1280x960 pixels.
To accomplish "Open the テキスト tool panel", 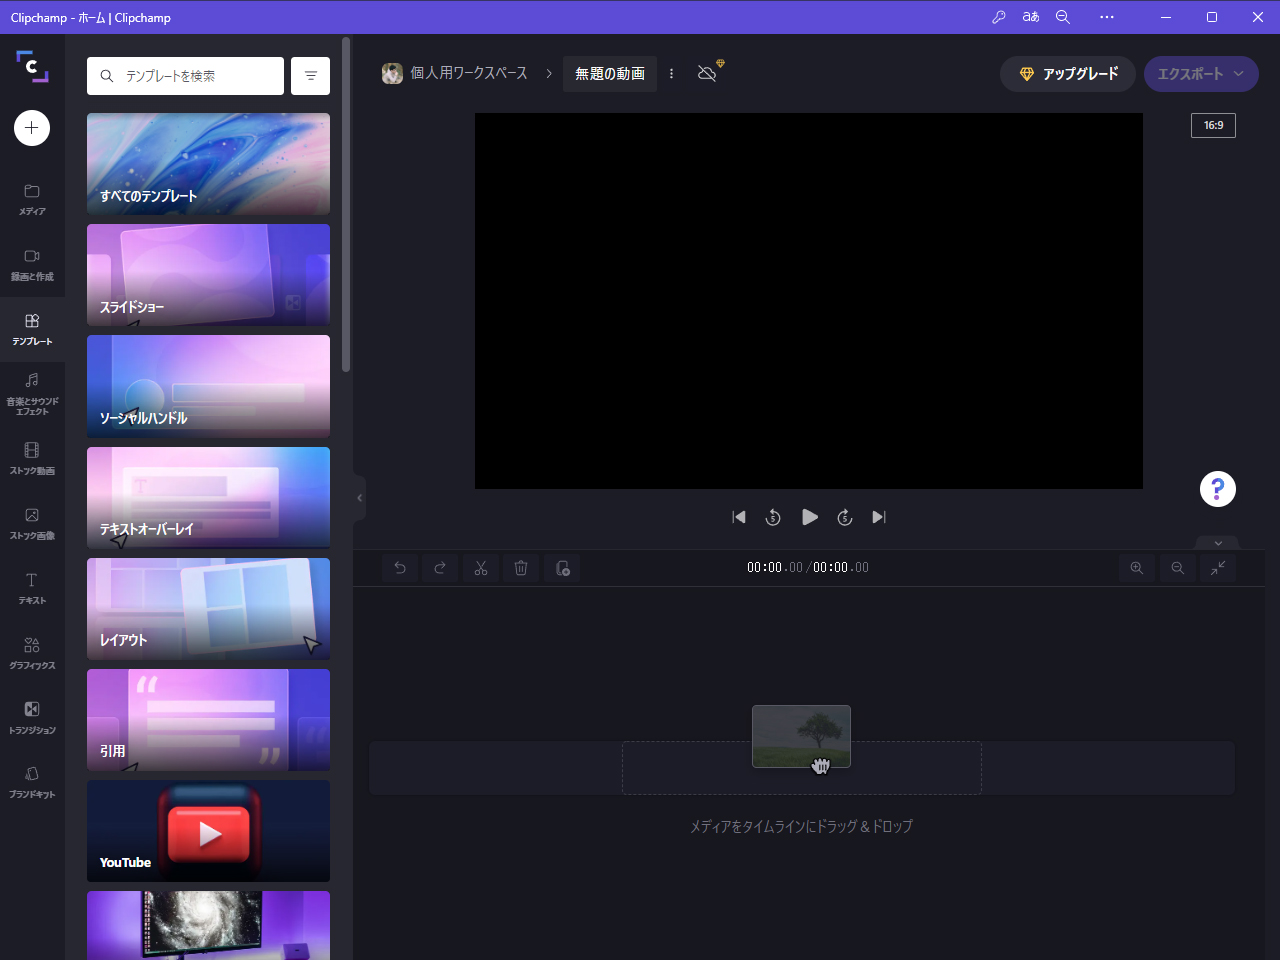I will point(31,588).
